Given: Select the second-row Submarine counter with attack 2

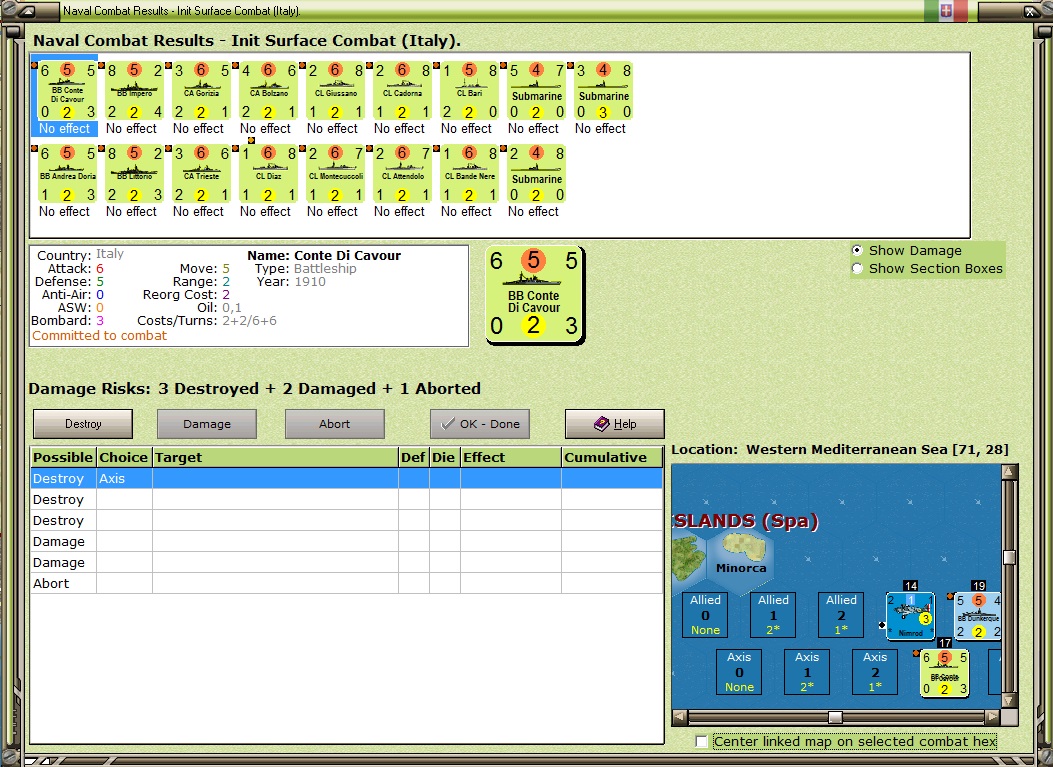Looking at the screenshot, I should (x=536, y=174).
